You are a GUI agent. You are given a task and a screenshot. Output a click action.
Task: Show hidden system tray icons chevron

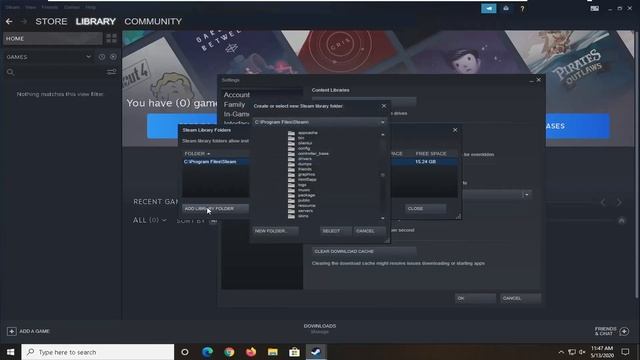(x=561, y=352)
